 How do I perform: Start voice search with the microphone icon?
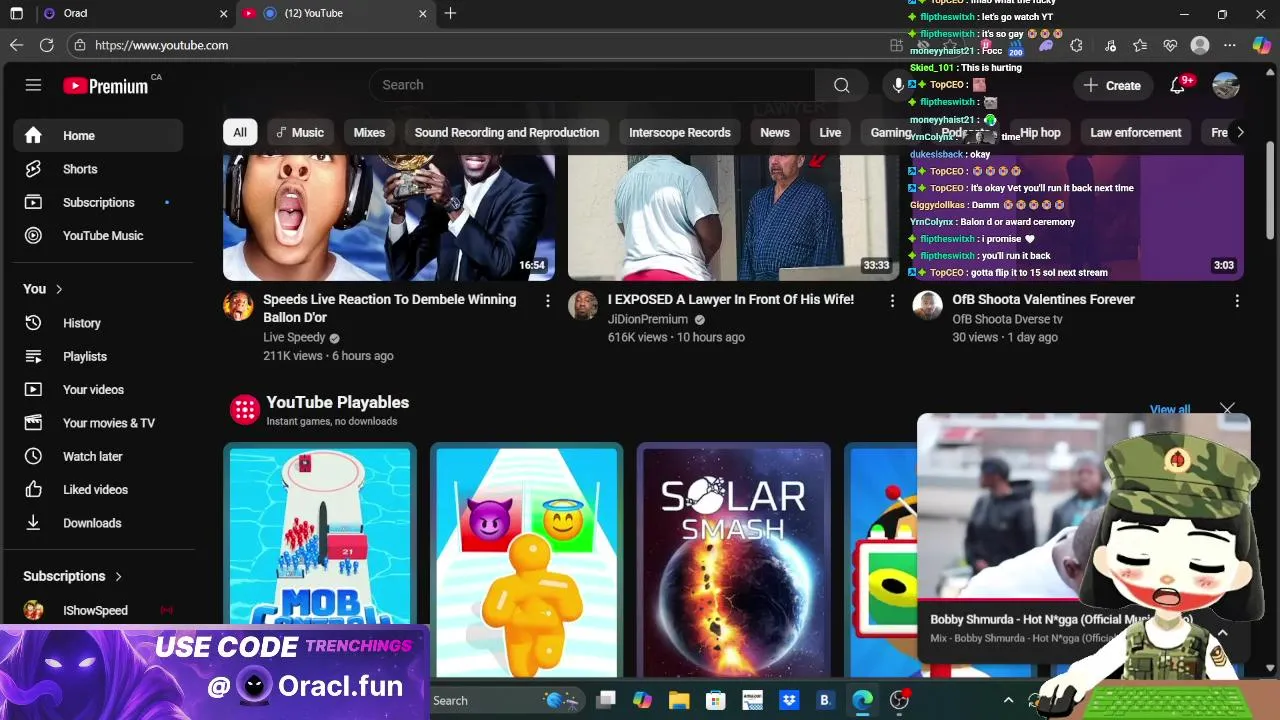[898, 85]
